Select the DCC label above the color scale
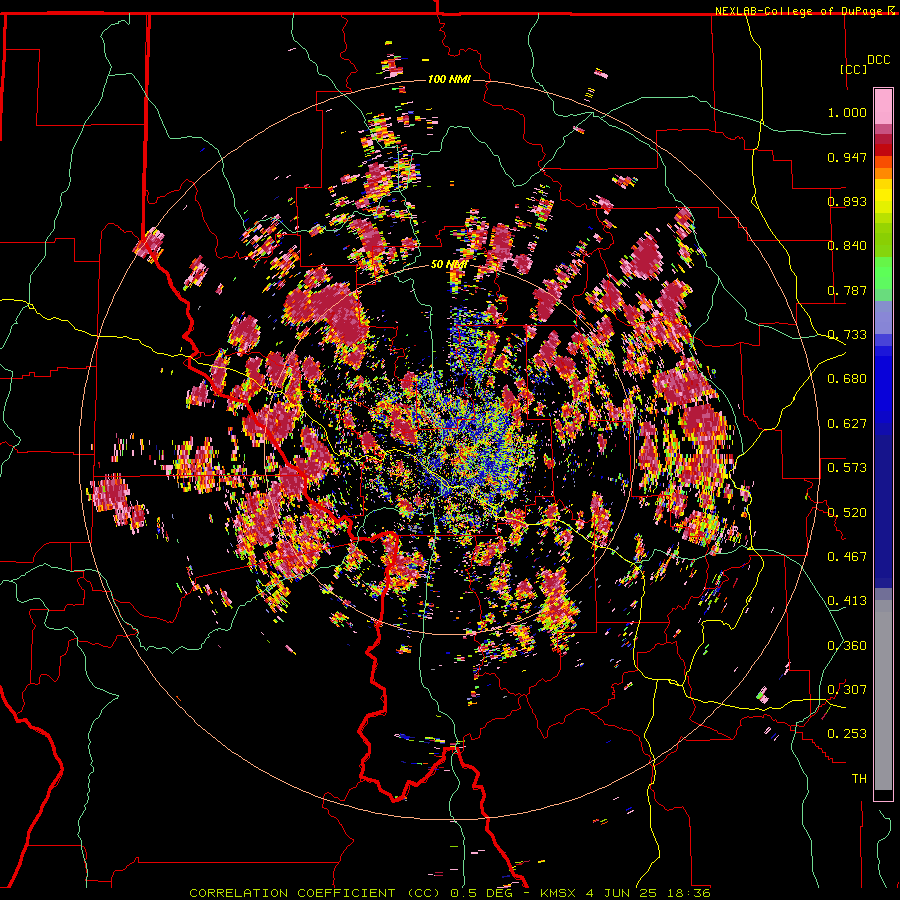This screenshot has height=900, width=900. tap(878, 60)
